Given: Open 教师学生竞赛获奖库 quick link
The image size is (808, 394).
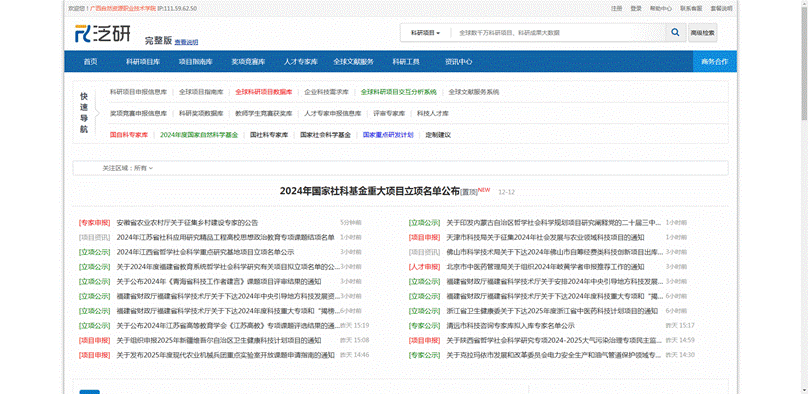Looking at the screenshot, I should [264, 113].
